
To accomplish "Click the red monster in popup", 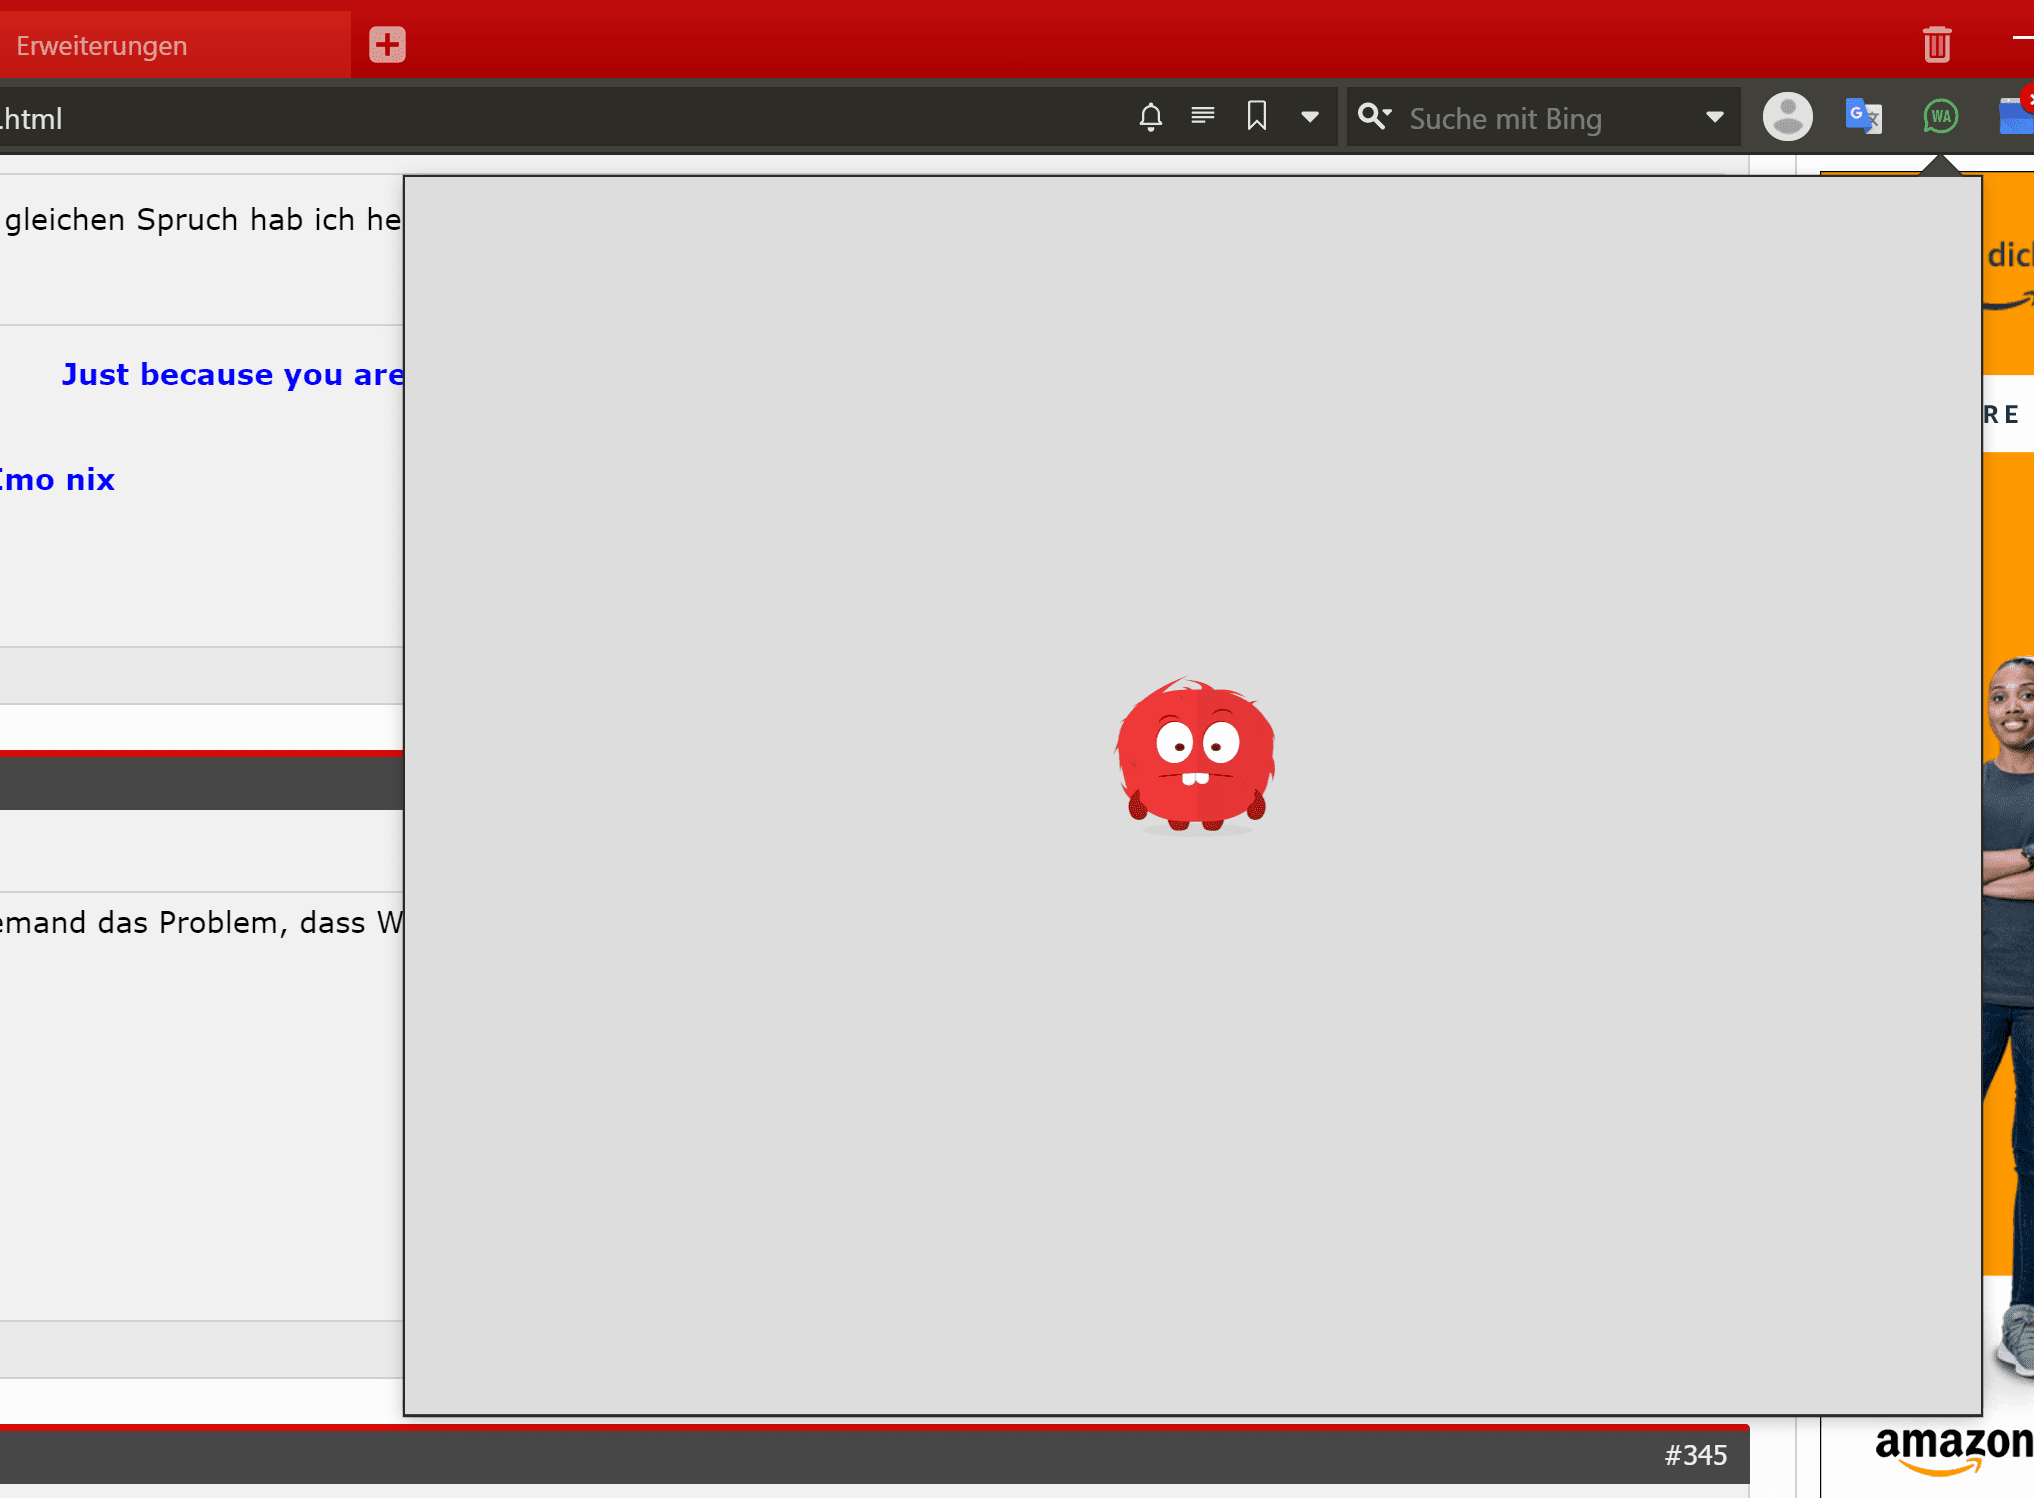I will 1195,756.
